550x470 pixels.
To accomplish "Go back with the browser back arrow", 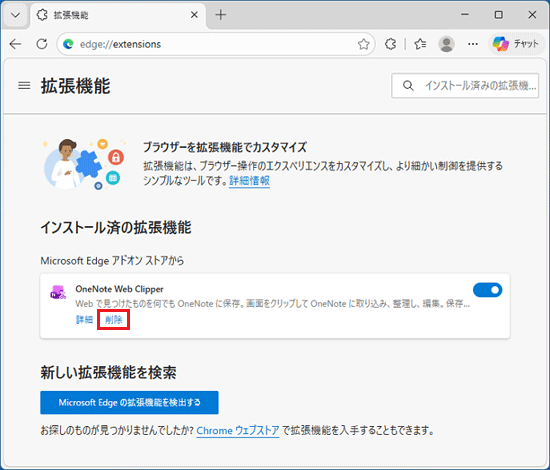I will coord(15,44).
